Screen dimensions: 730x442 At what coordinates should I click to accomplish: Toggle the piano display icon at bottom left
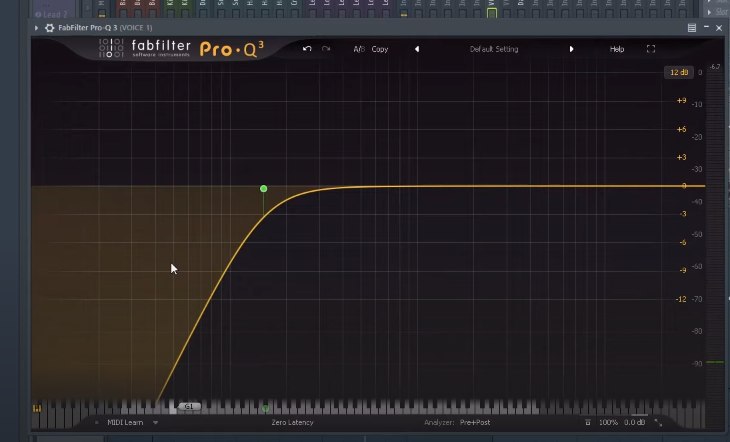click(37, 408)
